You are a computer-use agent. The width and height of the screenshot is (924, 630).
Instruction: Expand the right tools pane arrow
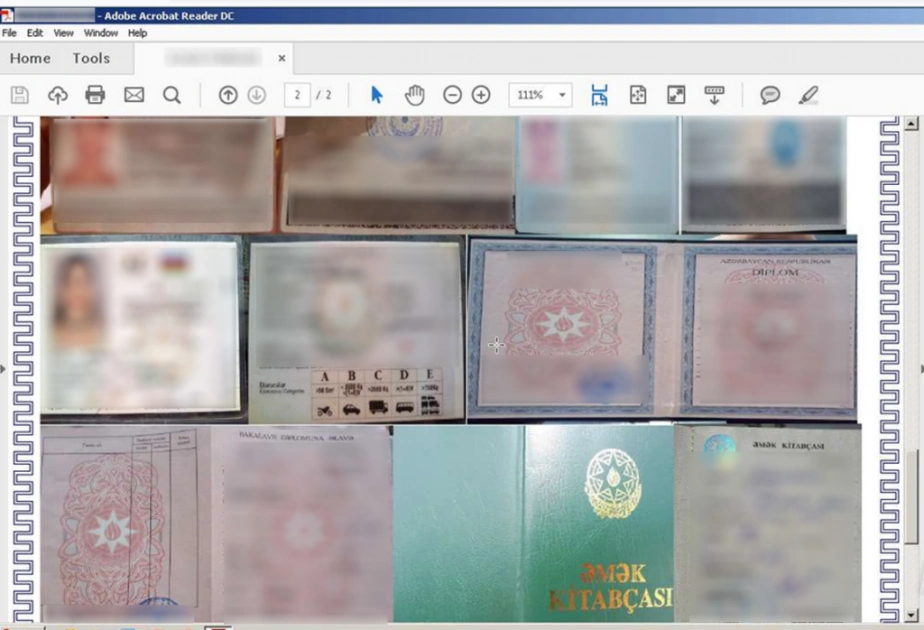coord(921,369)
